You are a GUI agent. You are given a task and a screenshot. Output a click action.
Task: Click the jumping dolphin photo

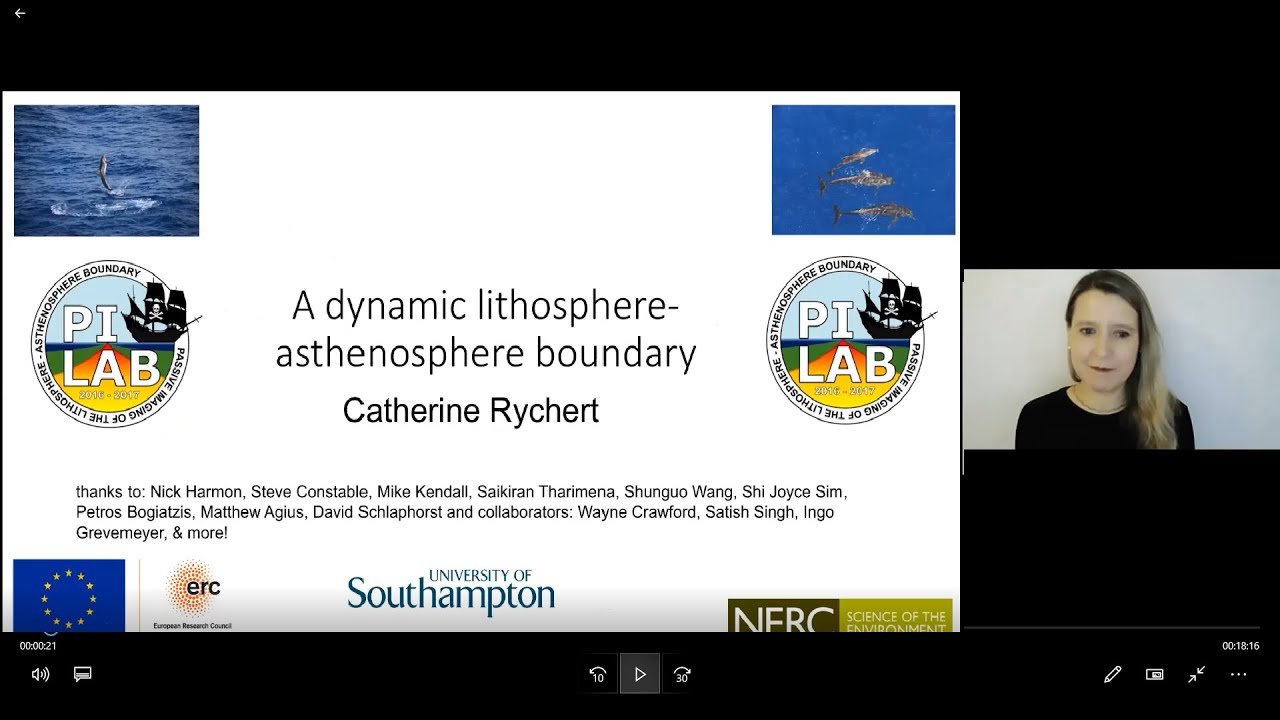click(106, 170)
